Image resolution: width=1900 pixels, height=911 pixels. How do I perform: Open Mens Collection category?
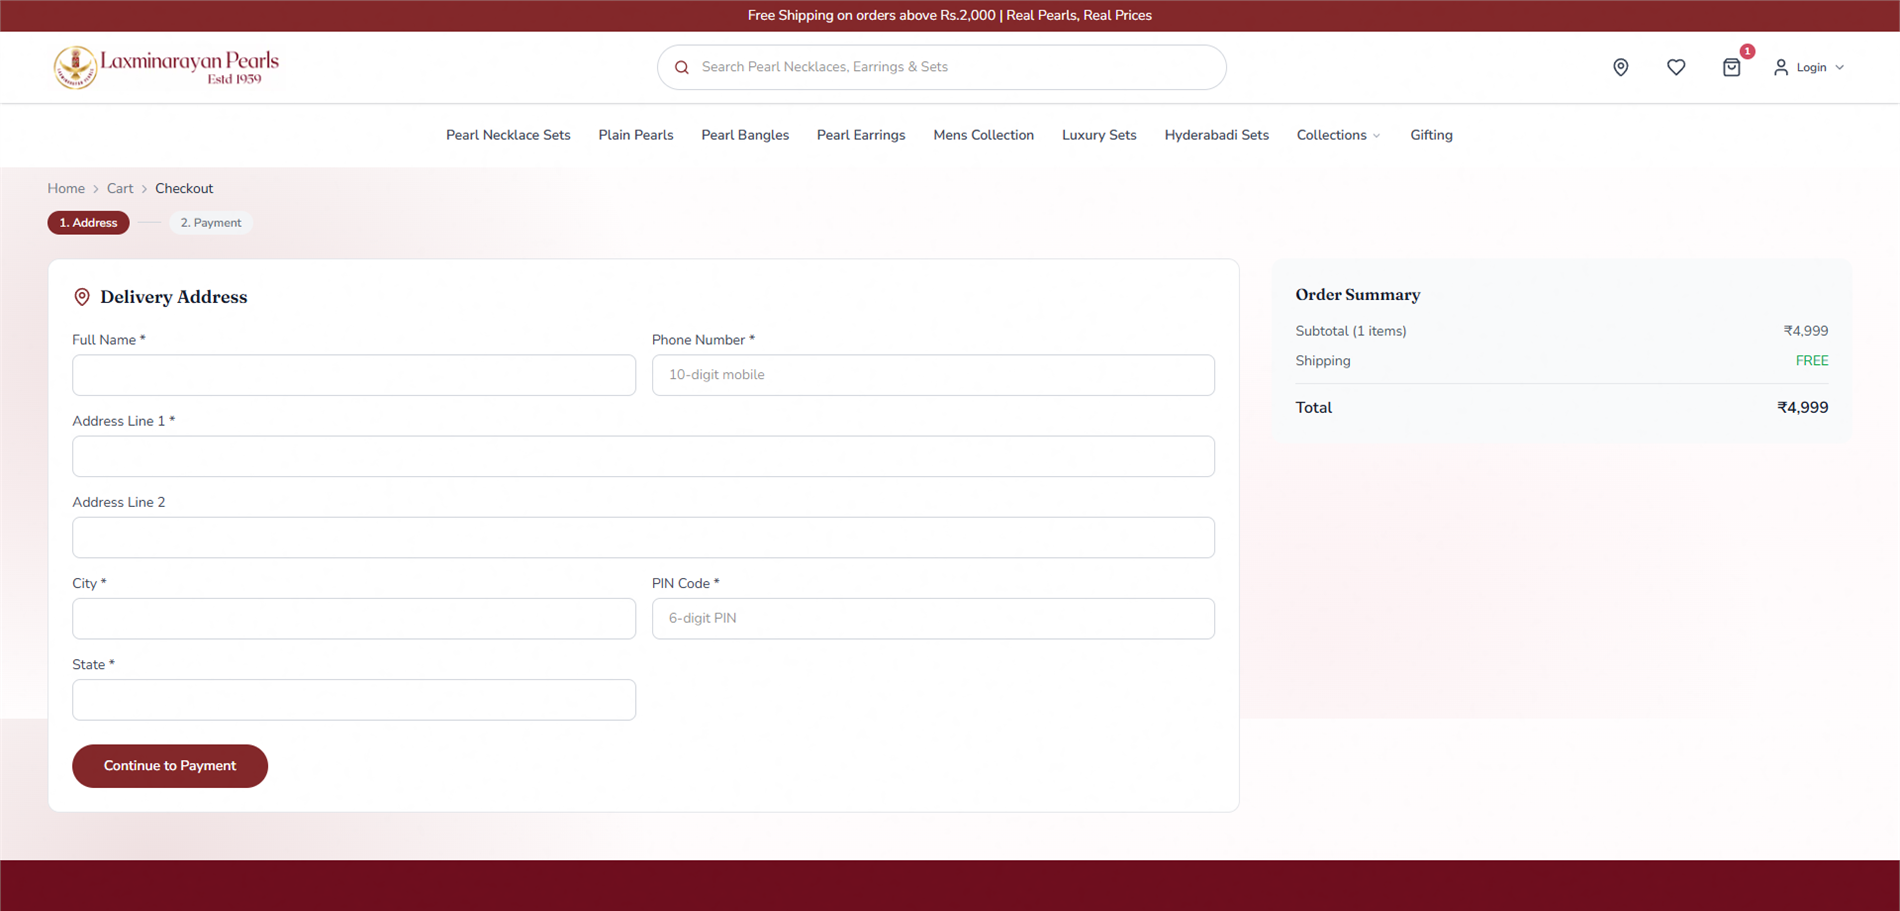(x=984, y=135)
